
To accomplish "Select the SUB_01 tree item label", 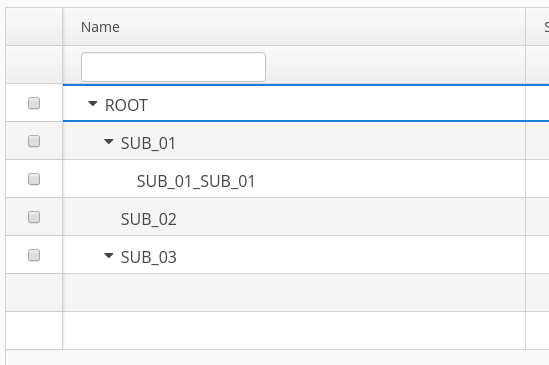I will (x=148, y=143).
